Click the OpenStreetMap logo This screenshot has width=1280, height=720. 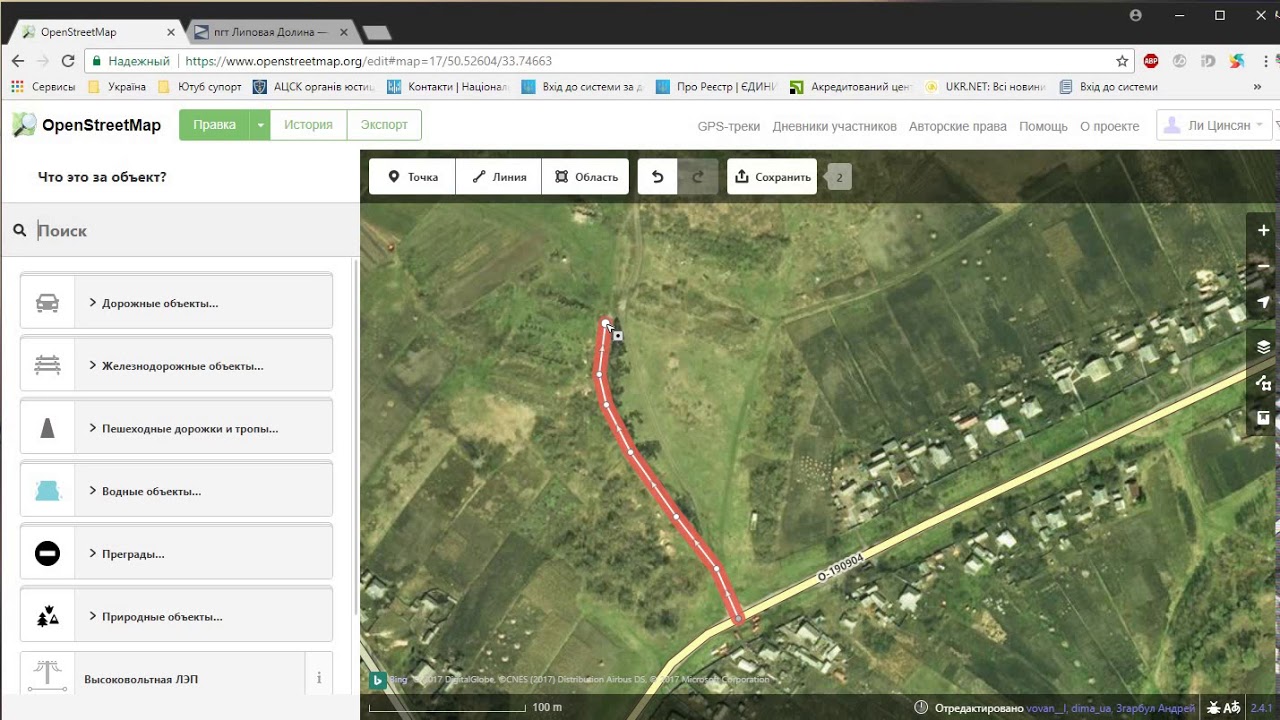click(86, 125)
